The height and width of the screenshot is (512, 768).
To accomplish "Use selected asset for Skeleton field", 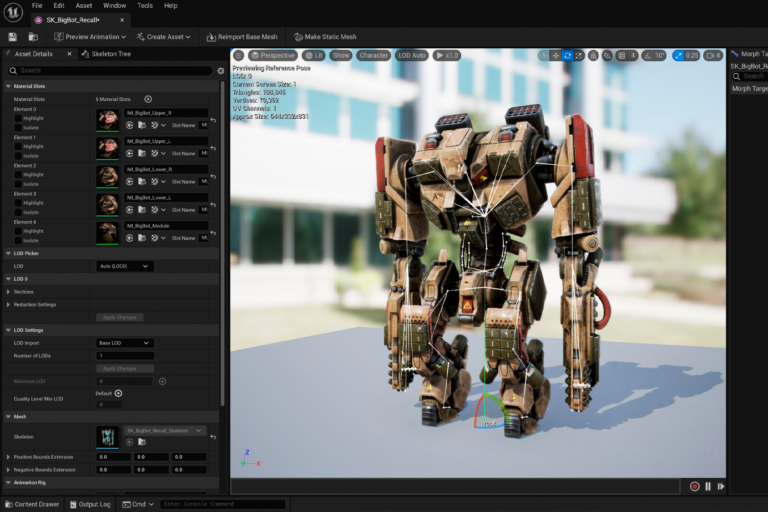I will [129, 442].
